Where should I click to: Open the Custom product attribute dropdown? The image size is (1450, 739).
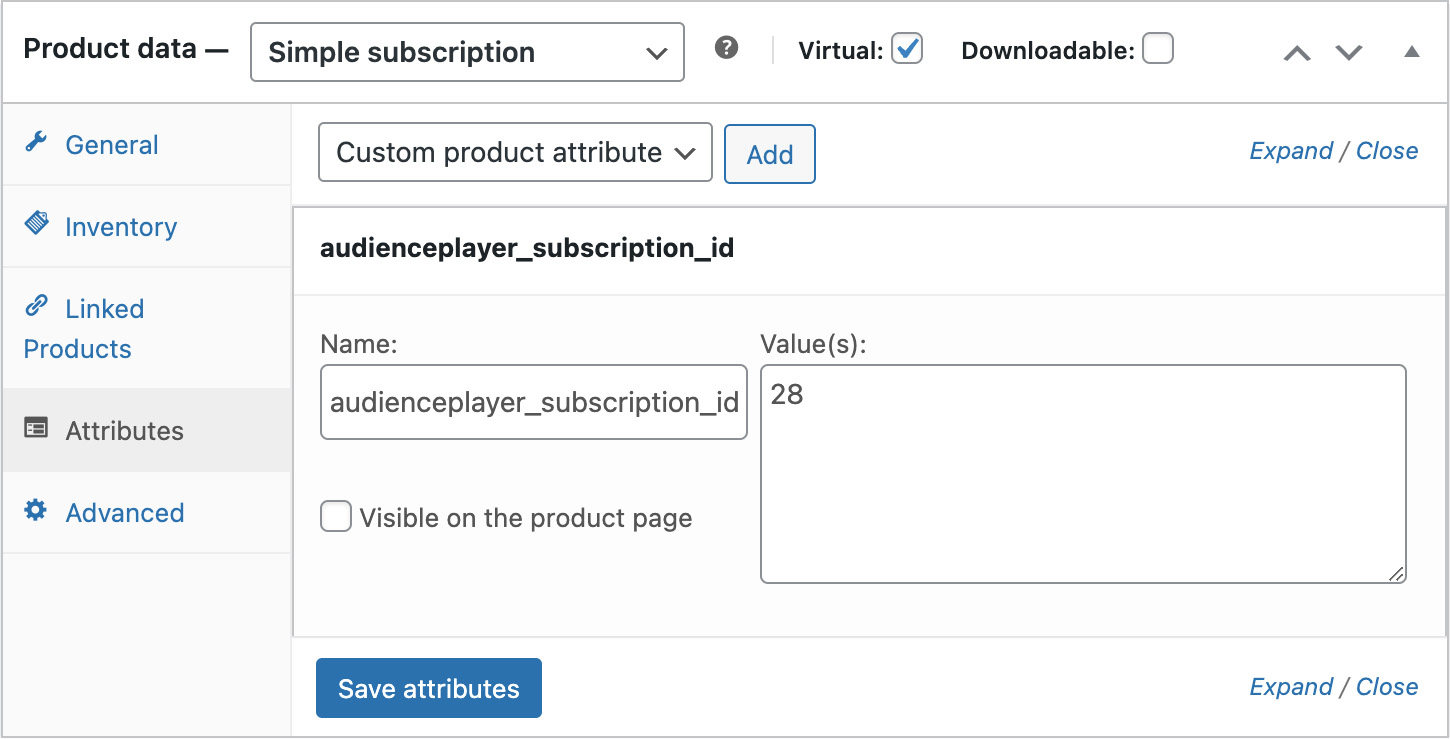(515, 152)
